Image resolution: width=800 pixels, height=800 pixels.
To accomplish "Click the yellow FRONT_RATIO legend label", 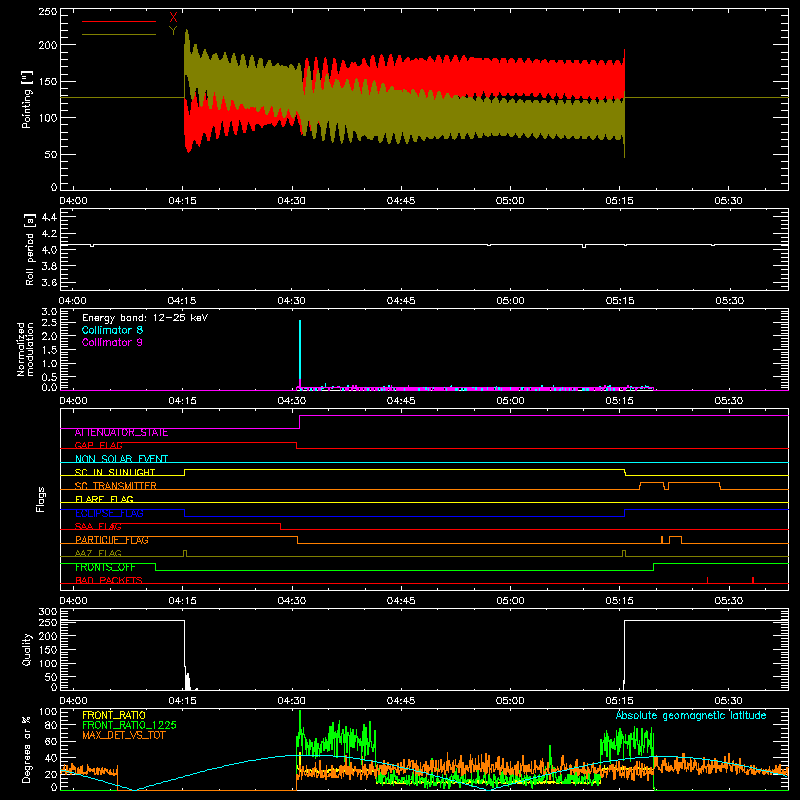I will pos(114,715).
